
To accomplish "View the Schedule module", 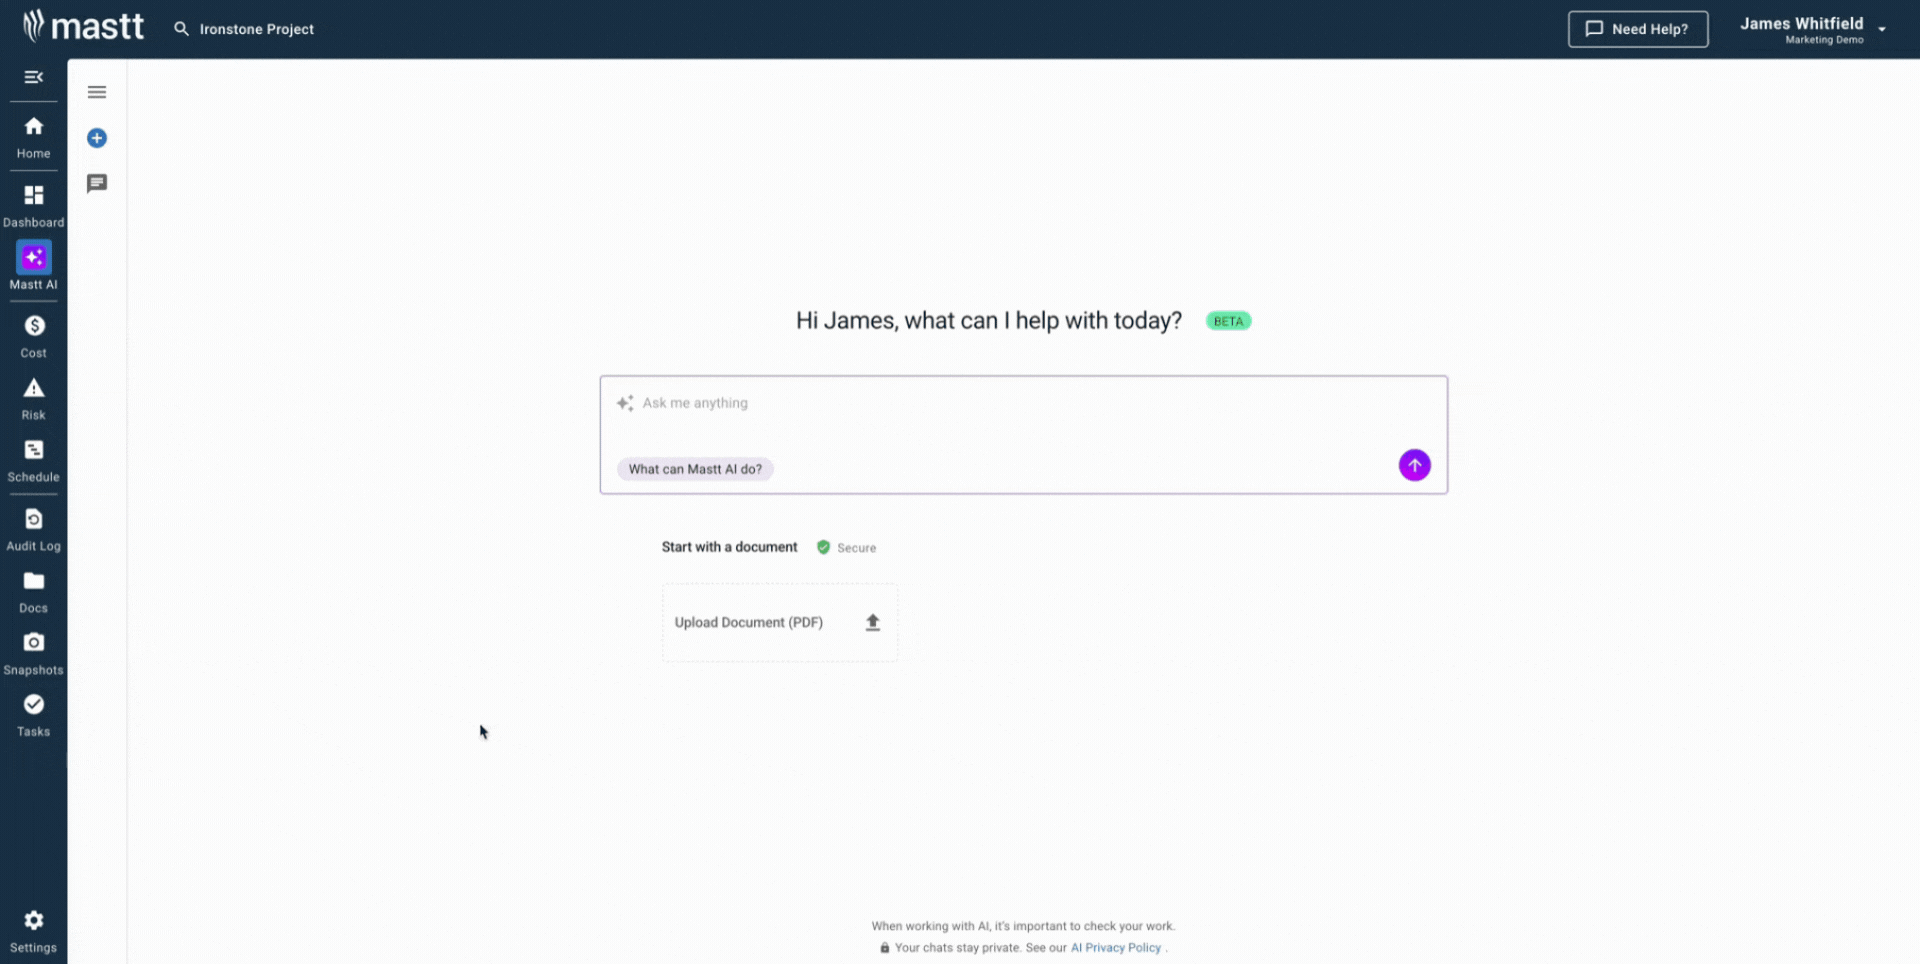I will [33, 458].
